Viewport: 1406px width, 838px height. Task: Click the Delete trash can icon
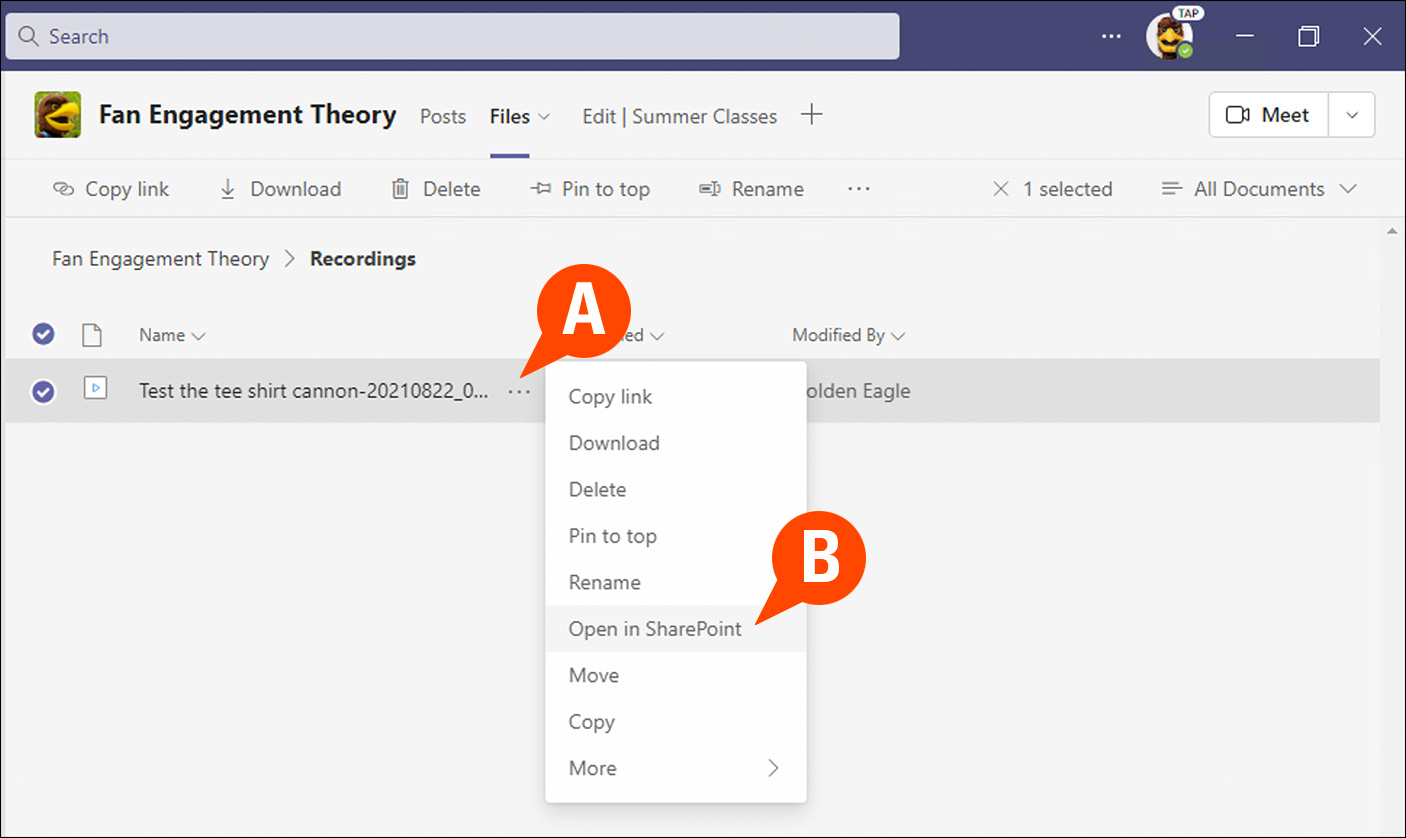point(400,189)
